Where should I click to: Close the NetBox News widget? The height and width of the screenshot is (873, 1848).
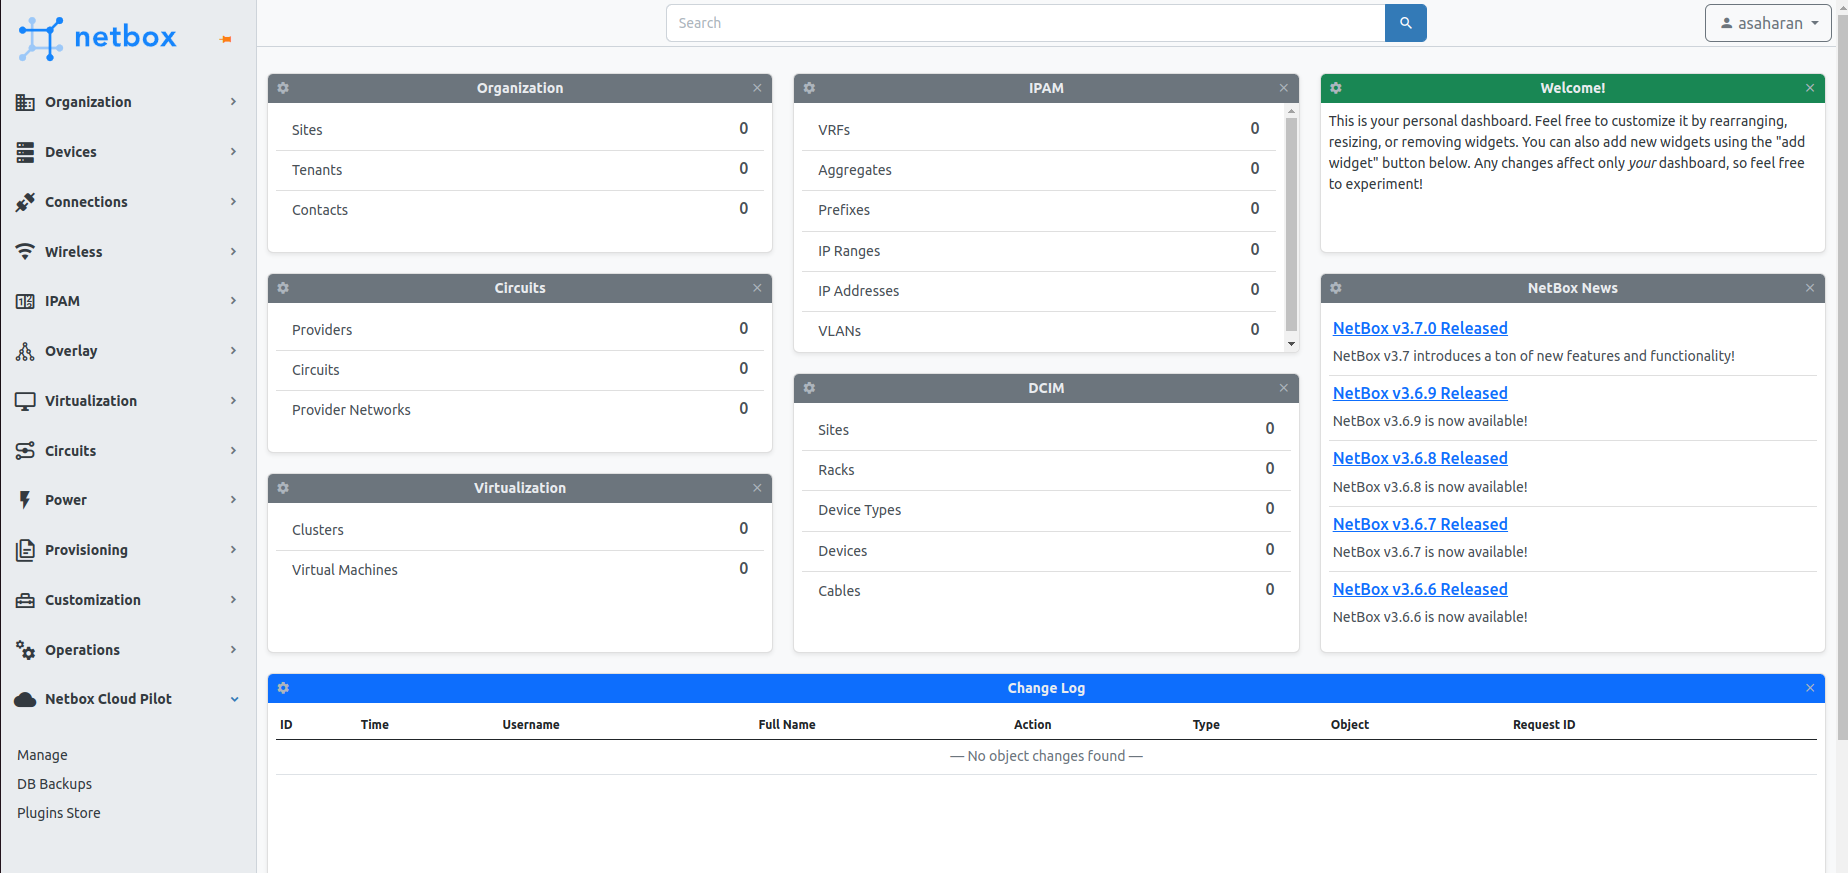(1810, 288)
